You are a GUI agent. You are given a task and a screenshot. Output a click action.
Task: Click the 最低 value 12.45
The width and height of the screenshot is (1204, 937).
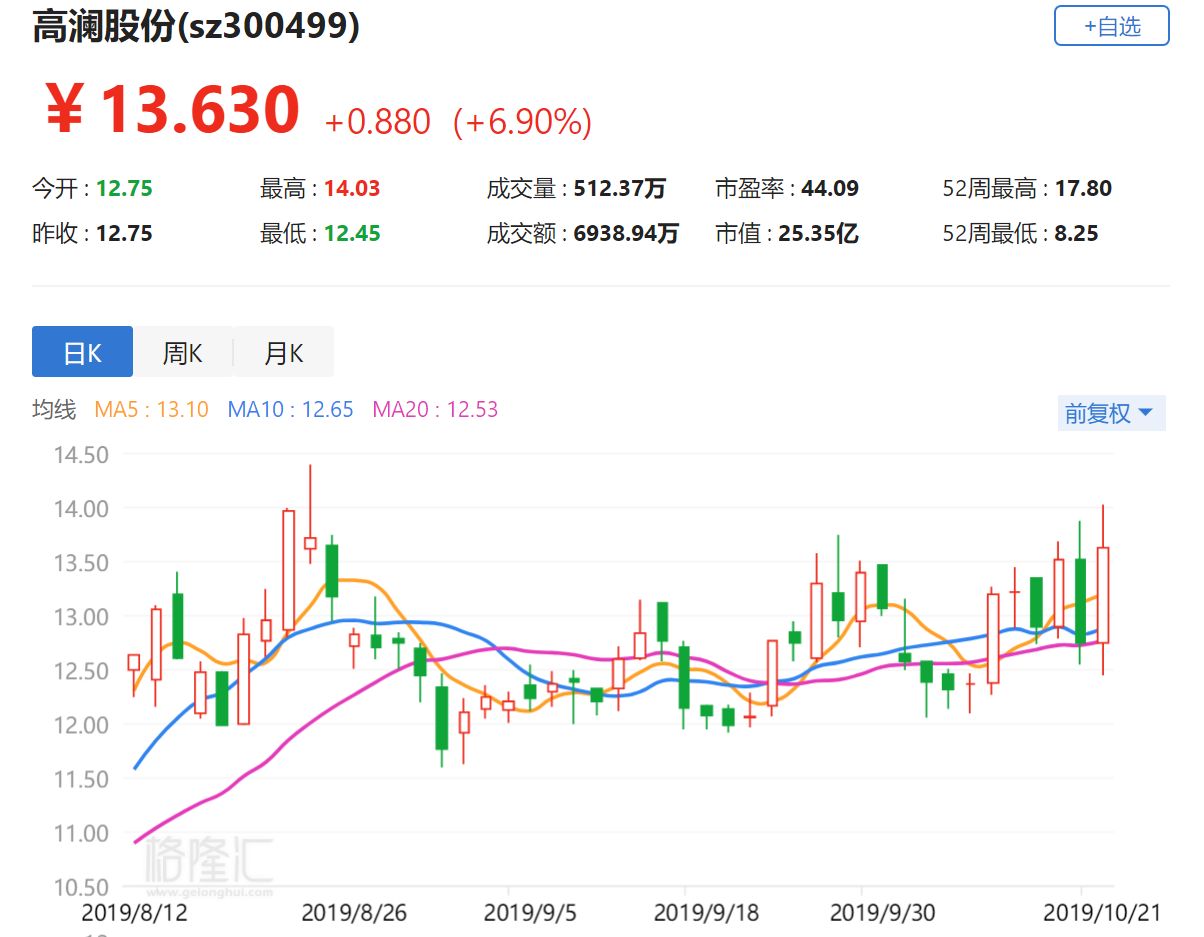352,234
